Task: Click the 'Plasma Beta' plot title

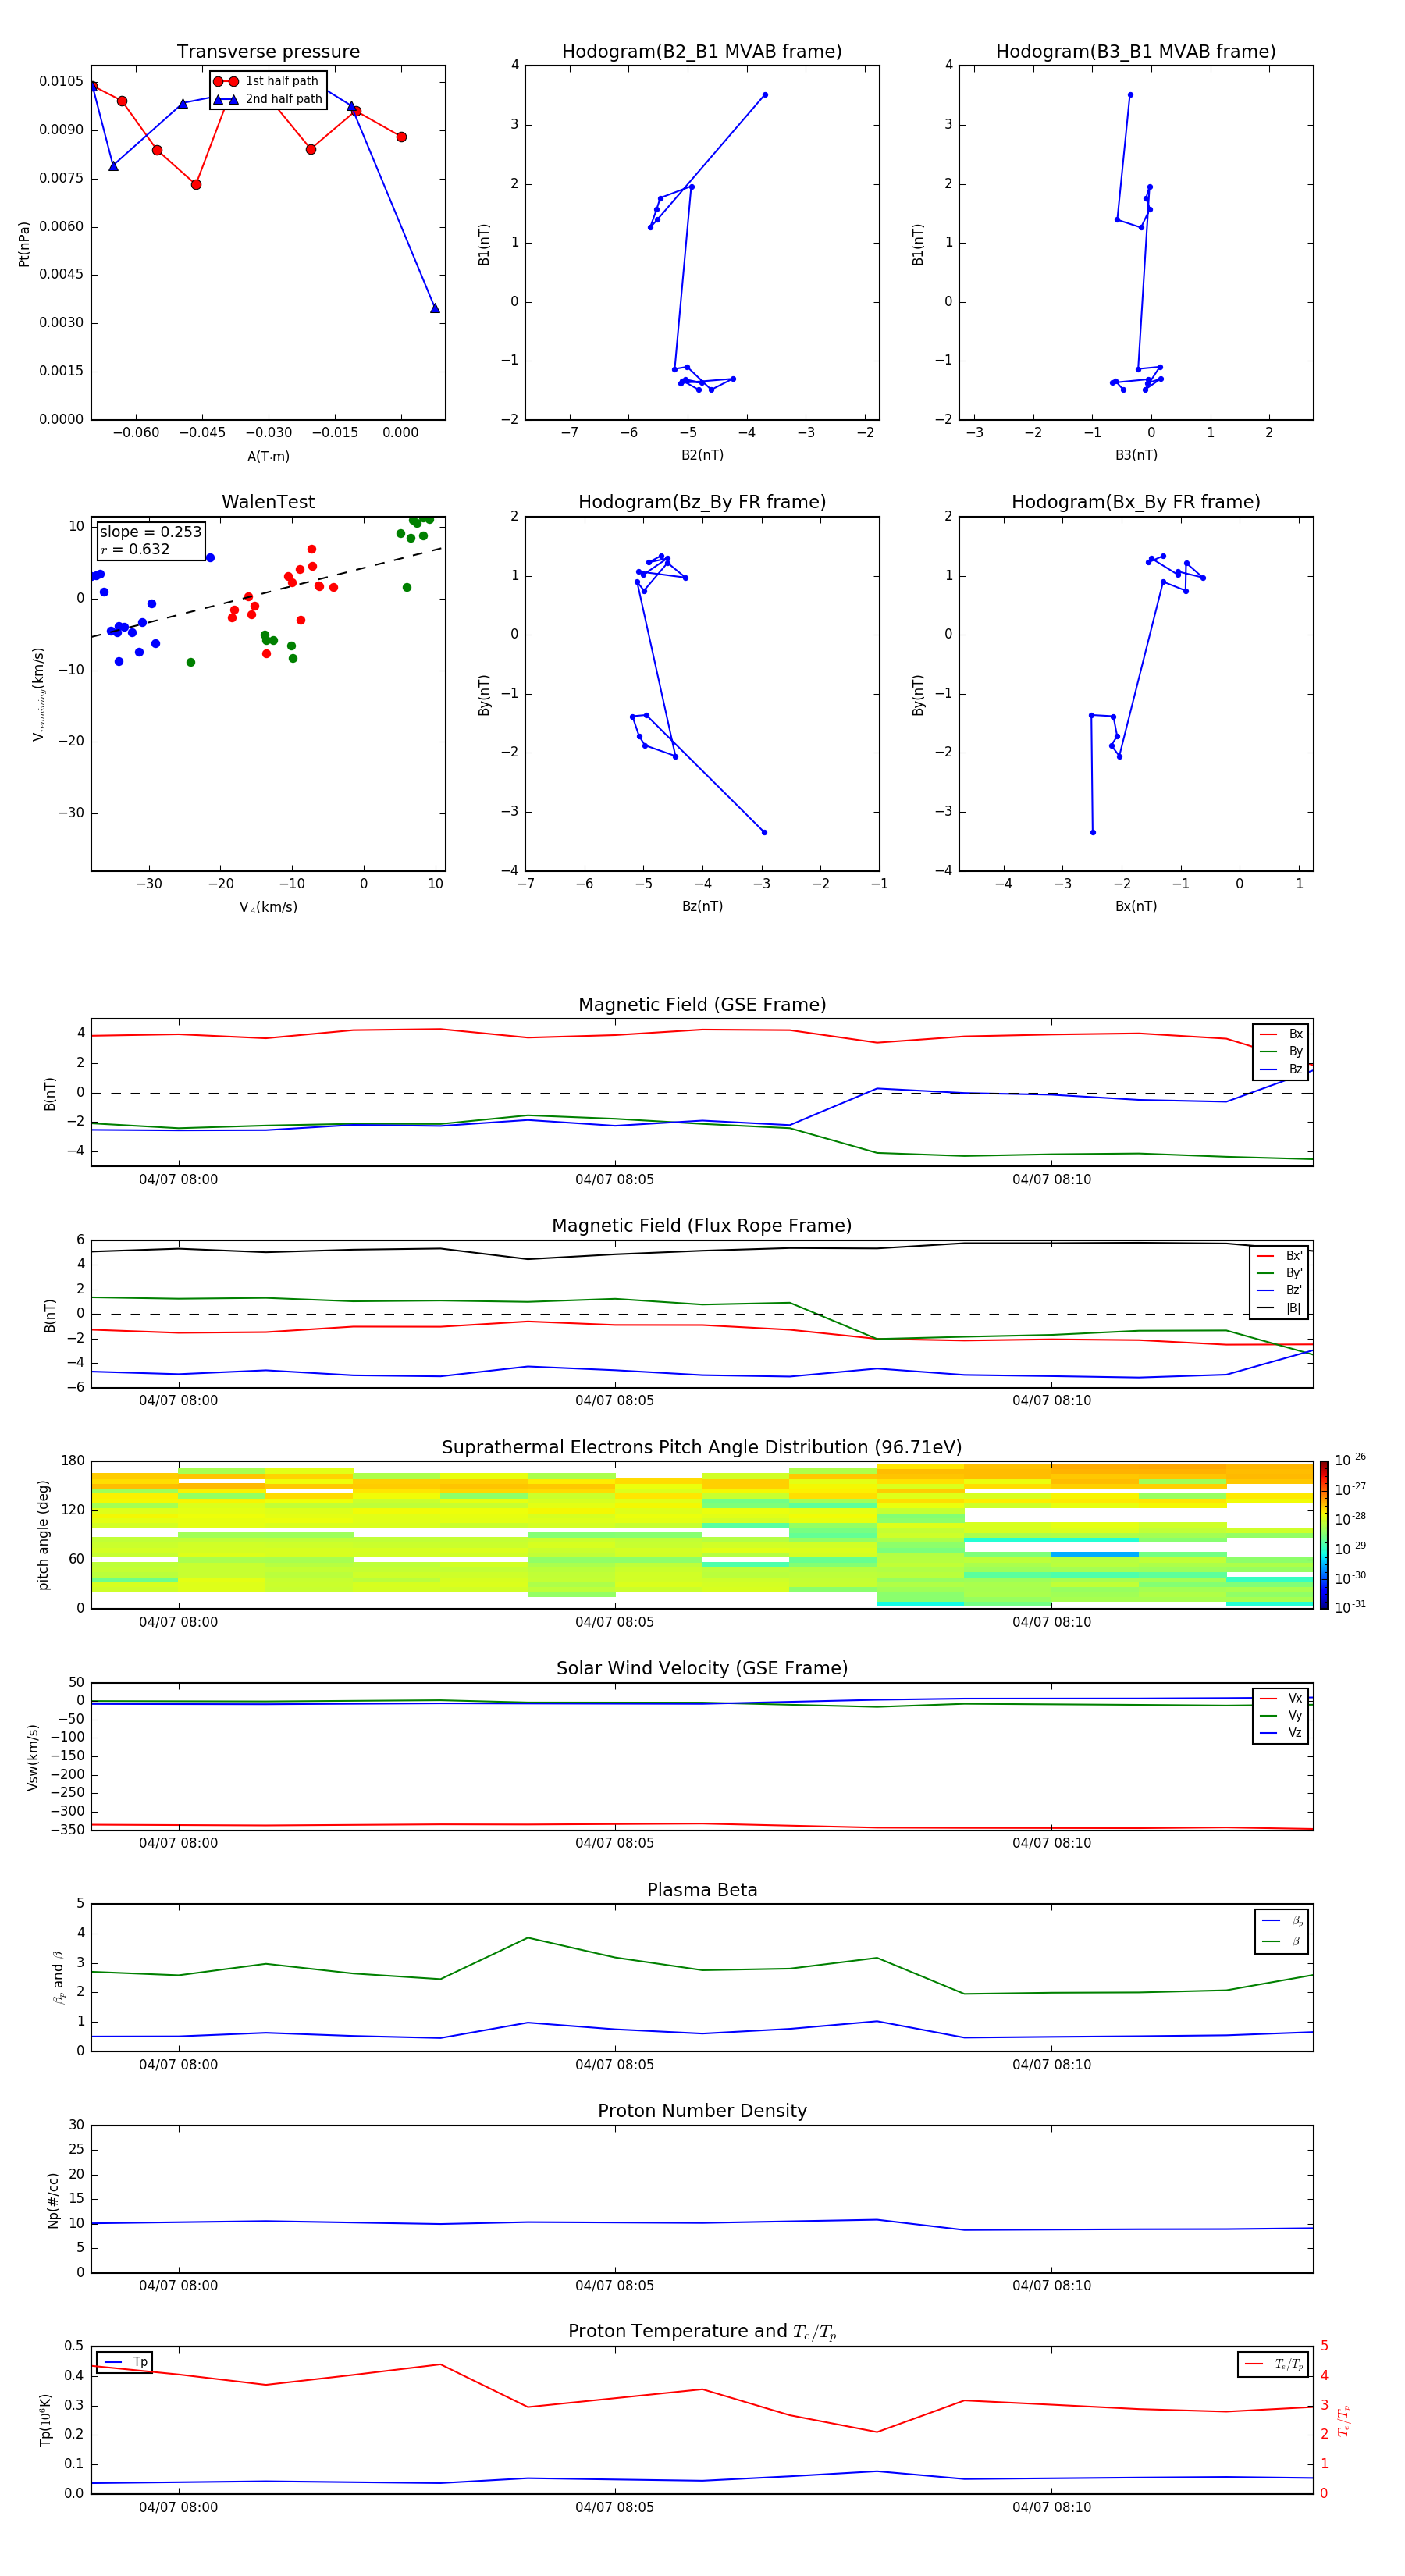Action: [702, 1890]
